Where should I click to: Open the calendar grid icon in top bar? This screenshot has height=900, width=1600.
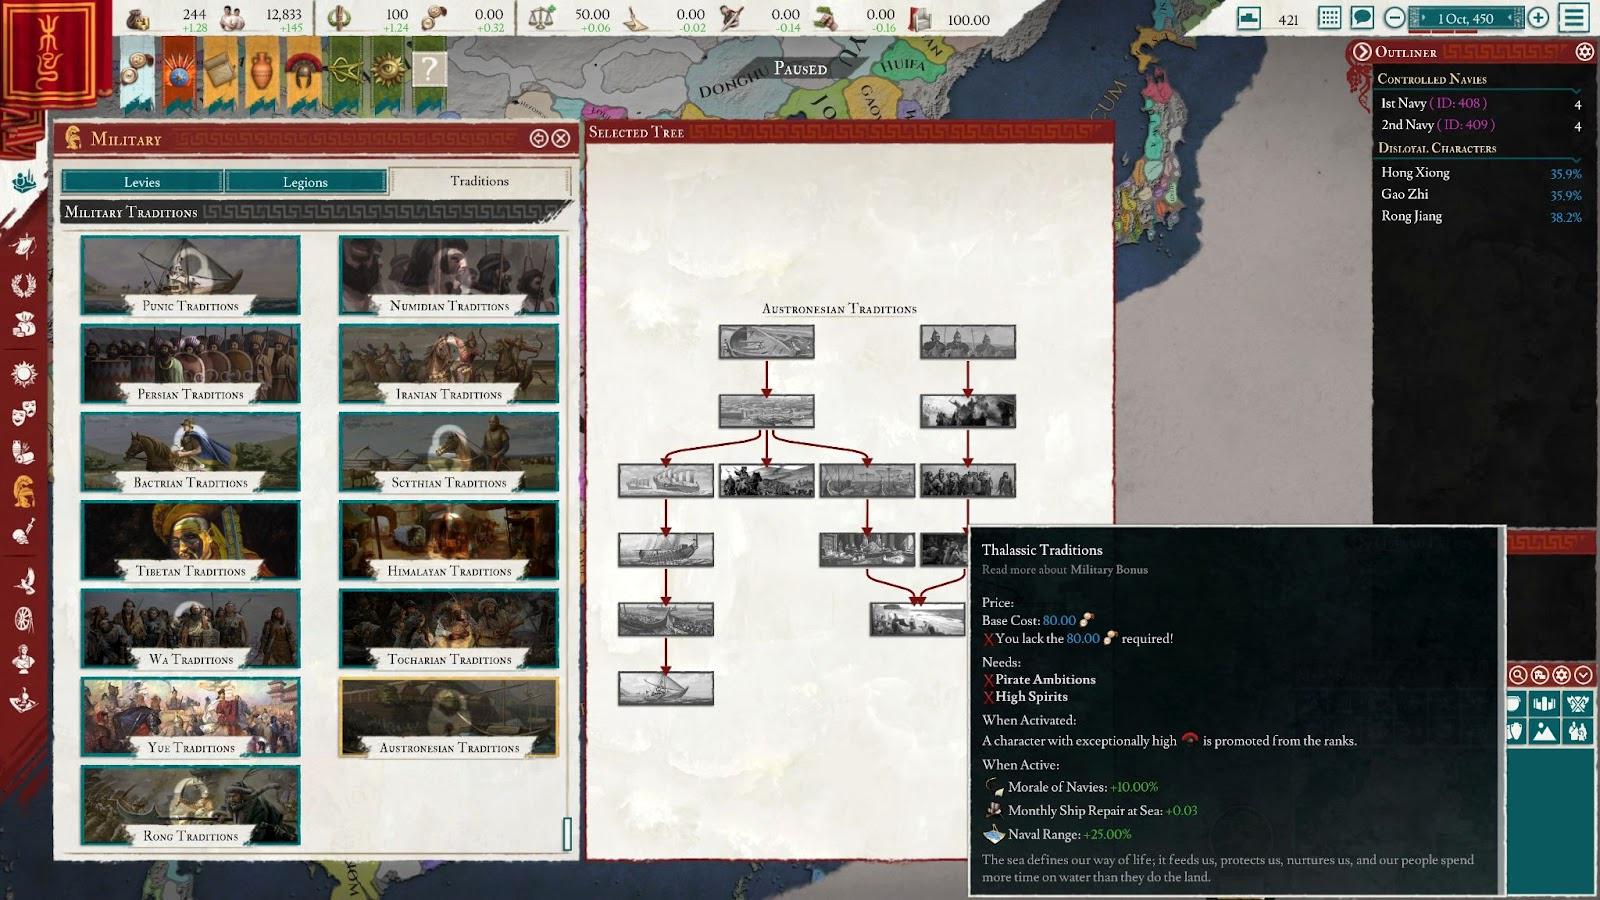1329,17
